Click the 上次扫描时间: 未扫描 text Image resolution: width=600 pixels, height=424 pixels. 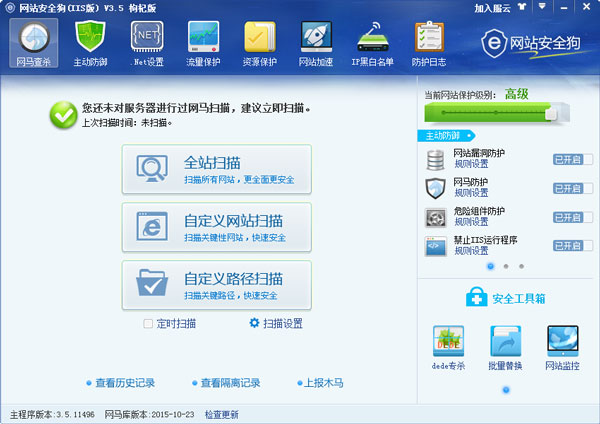[127, 123]
